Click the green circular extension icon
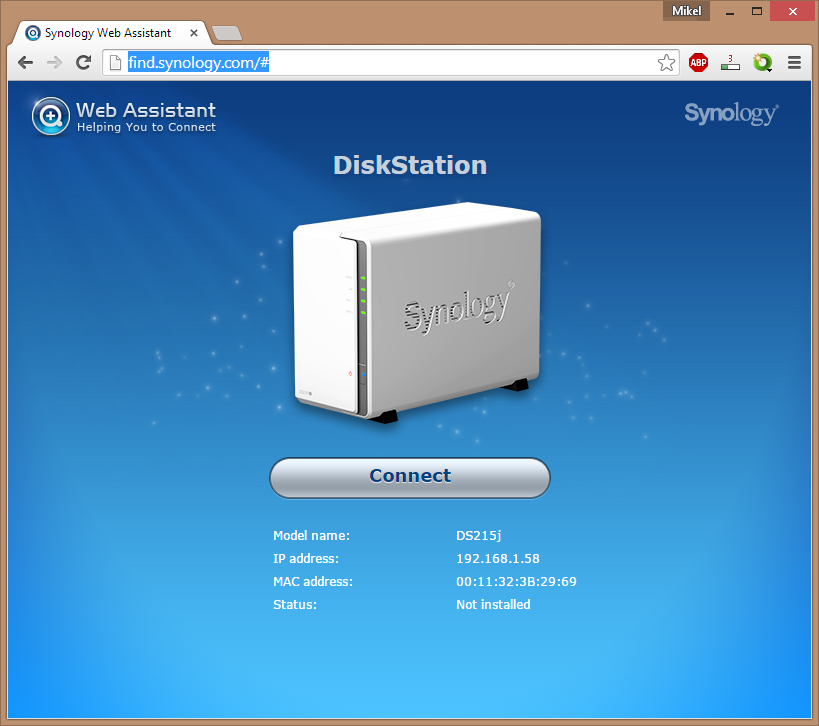This screenshot has width=819, height=726. (x=762, y=63)
